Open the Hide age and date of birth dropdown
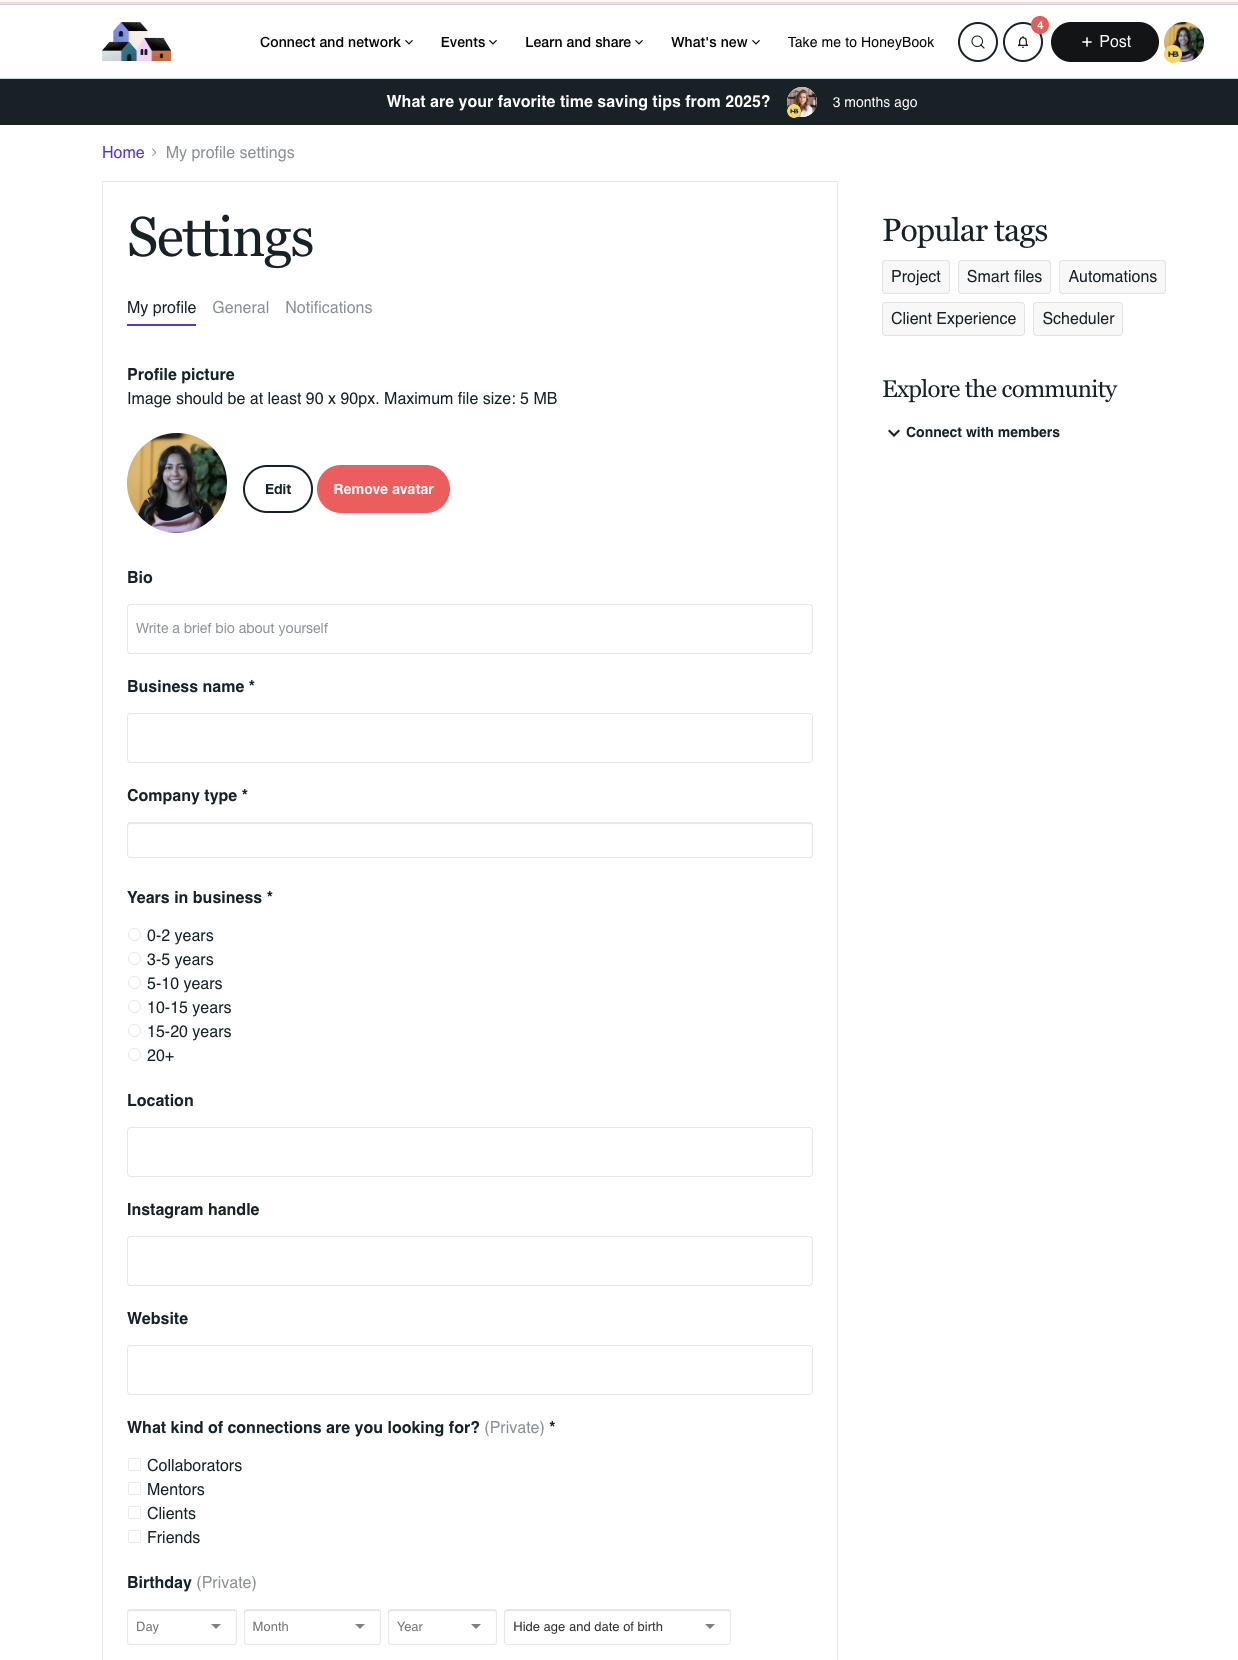The width and height of the screenshot is (1238, 1660). (617, 1627)
